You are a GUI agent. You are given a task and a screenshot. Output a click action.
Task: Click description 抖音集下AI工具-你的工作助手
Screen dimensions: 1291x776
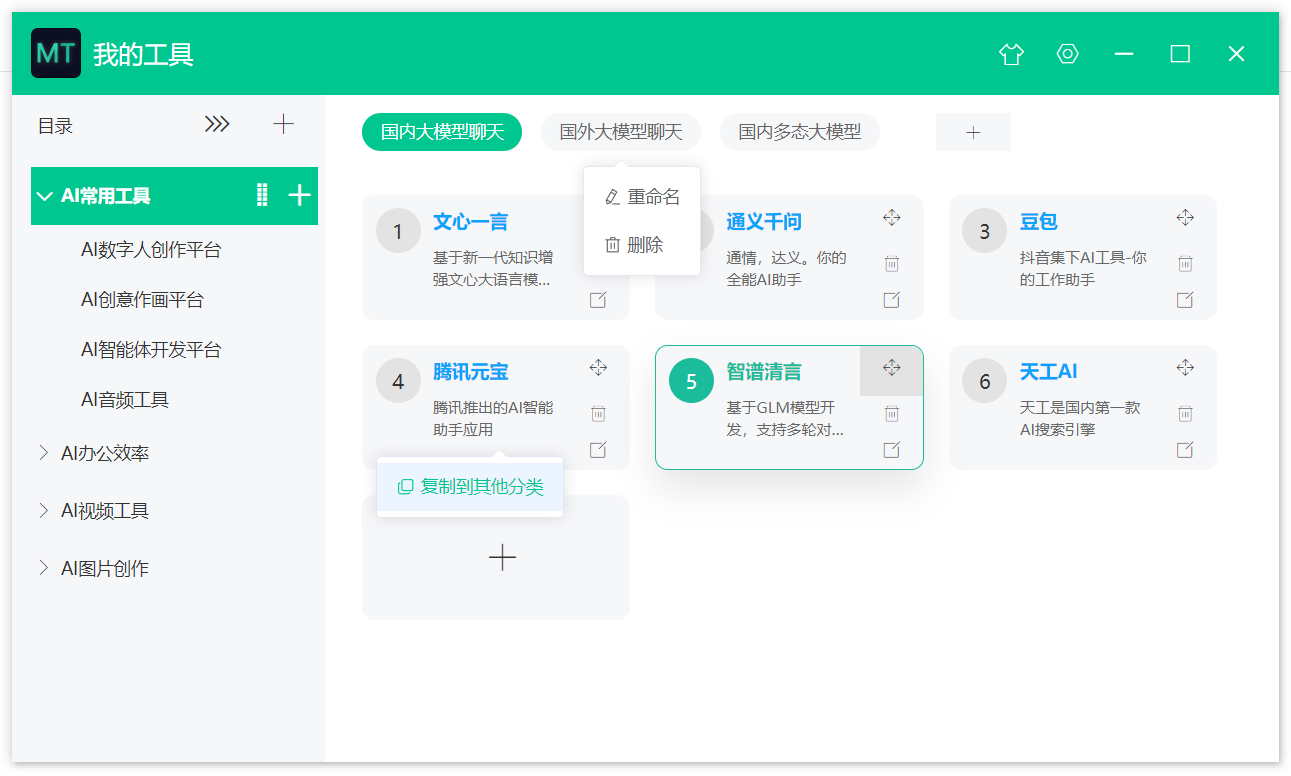coord(1083,268)
